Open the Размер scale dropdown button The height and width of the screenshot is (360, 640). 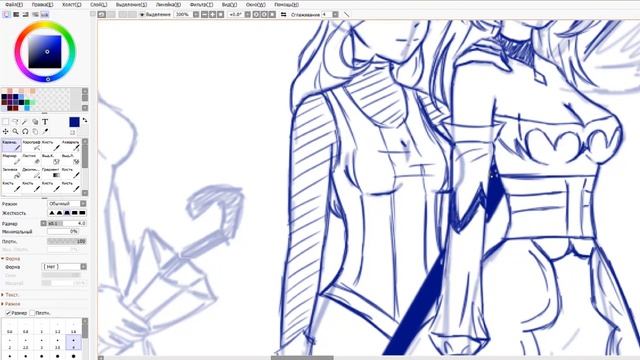coord(44,223)
